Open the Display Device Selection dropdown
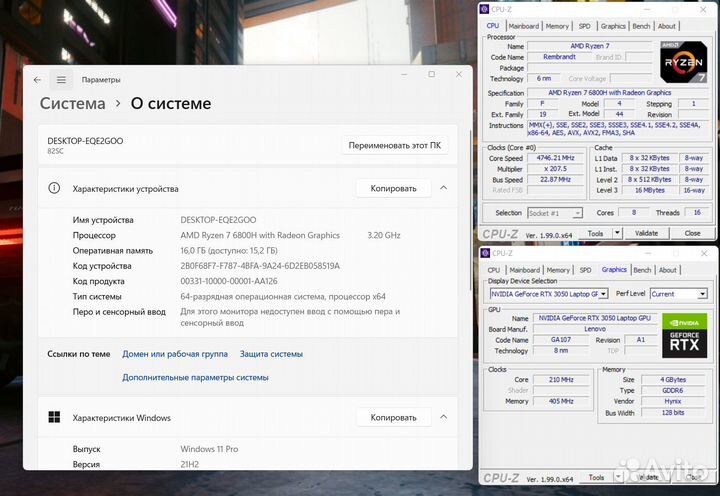Screen dimensions: 720x496 604,294
